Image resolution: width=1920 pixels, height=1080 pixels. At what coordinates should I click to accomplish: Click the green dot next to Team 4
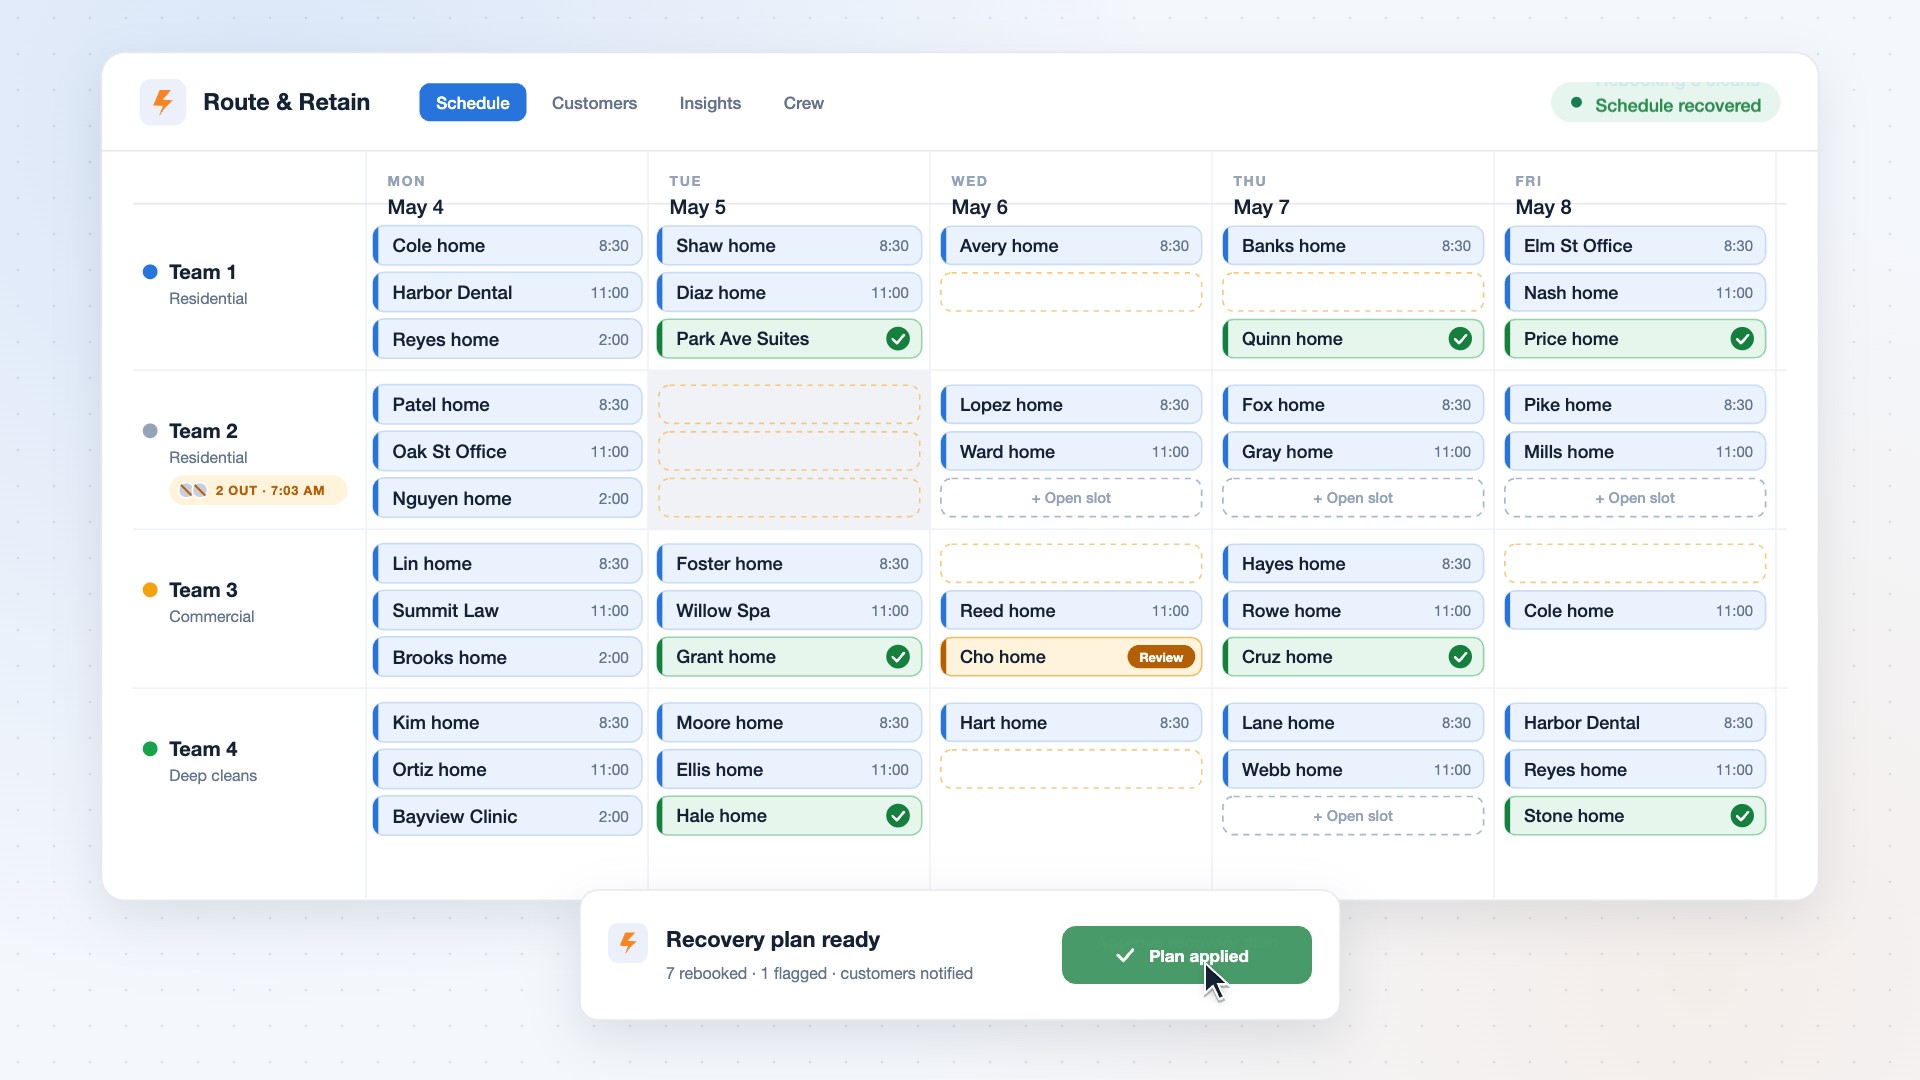pos(150,749)
